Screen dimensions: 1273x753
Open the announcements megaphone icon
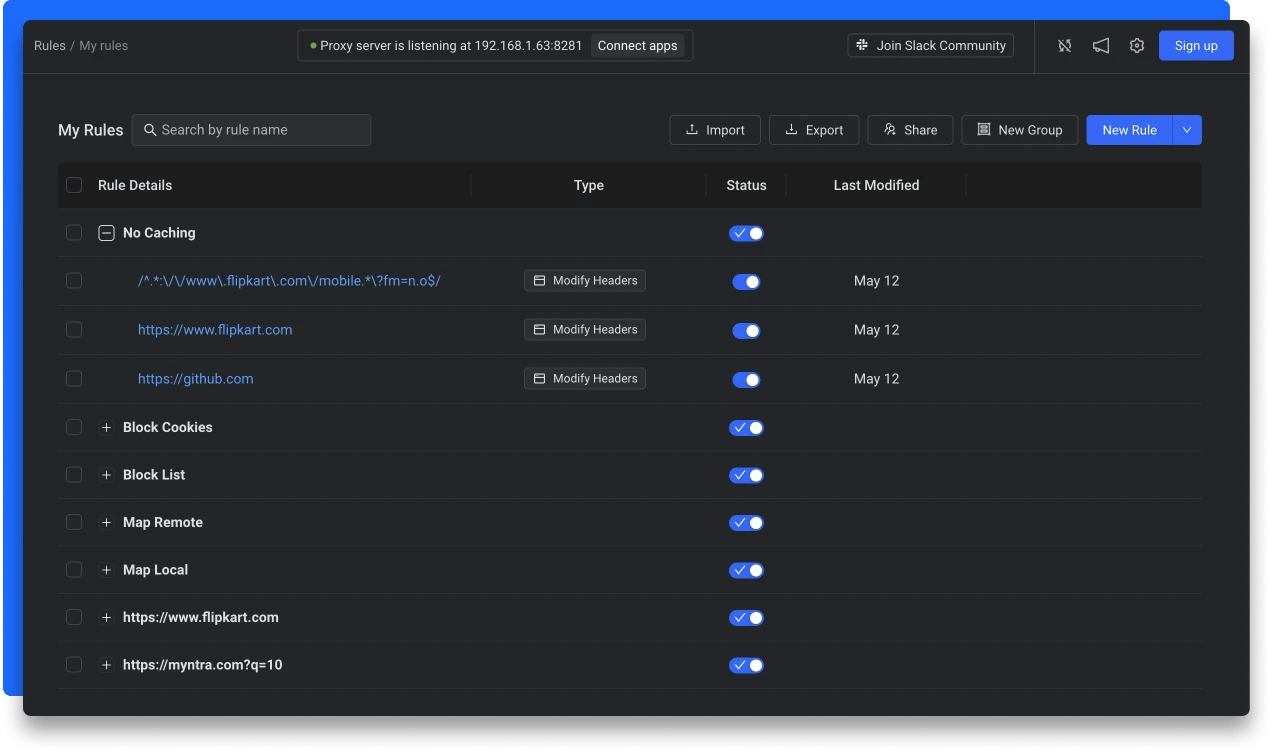[x=1101, y=46]
